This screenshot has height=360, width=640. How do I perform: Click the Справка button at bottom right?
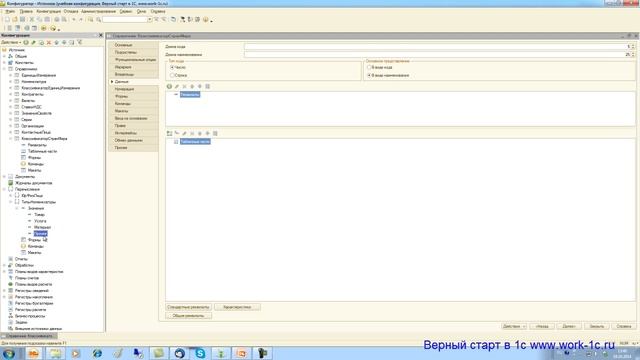coord(624,327)
